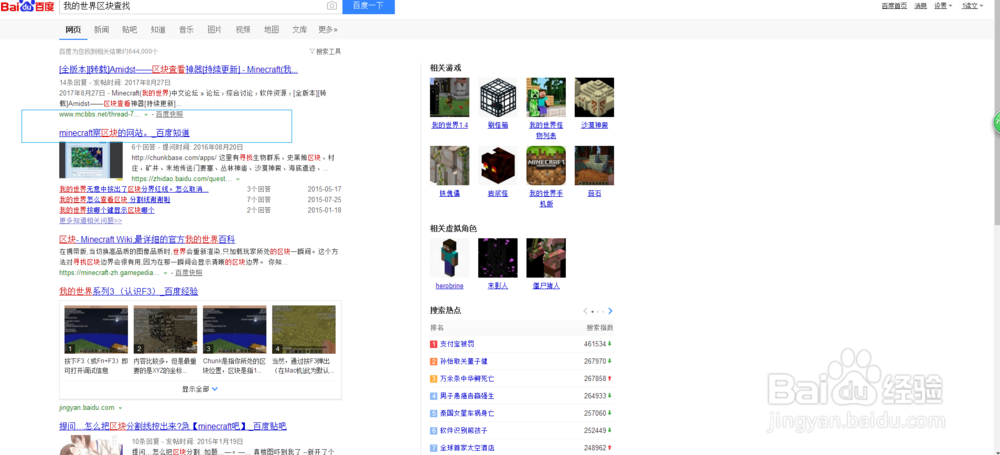This screenshot has width=1000, height=455.
Task: Click the 岩浆怪 magma cube image
Action: click(x=498, y=165)
